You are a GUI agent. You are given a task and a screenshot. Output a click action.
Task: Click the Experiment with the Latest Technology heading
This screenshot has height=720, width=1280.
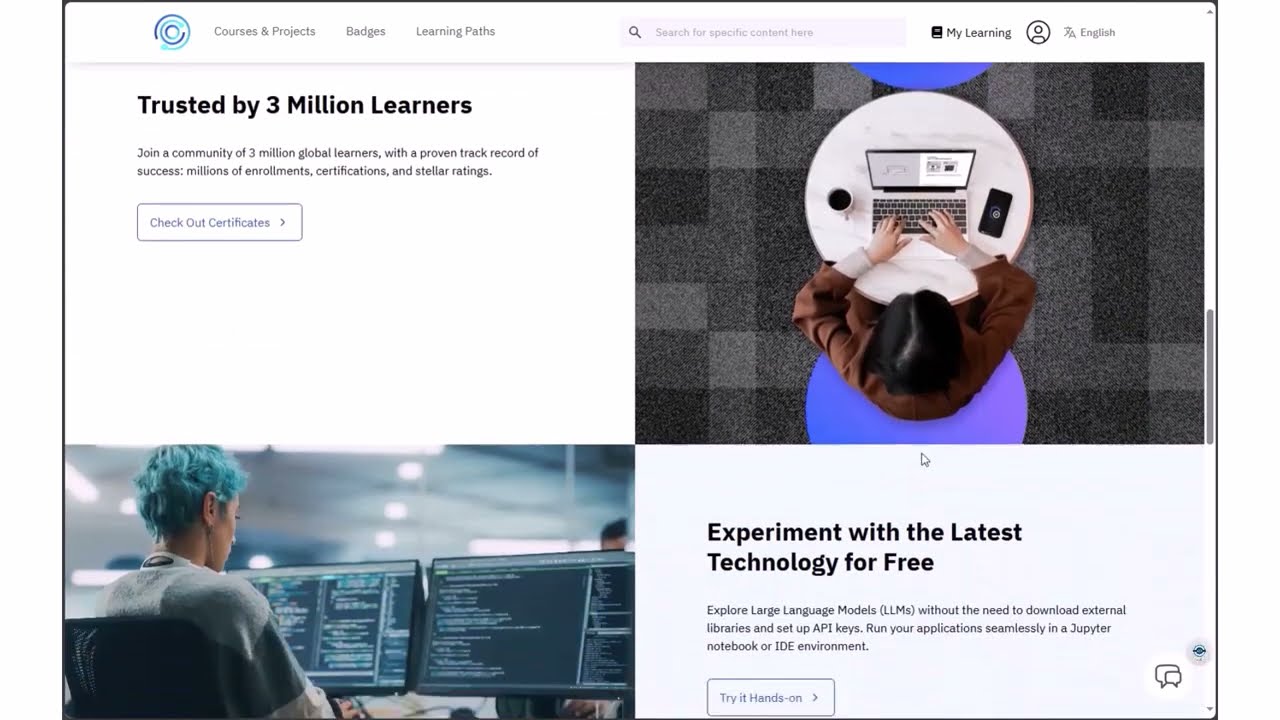[x=865, y=547]
